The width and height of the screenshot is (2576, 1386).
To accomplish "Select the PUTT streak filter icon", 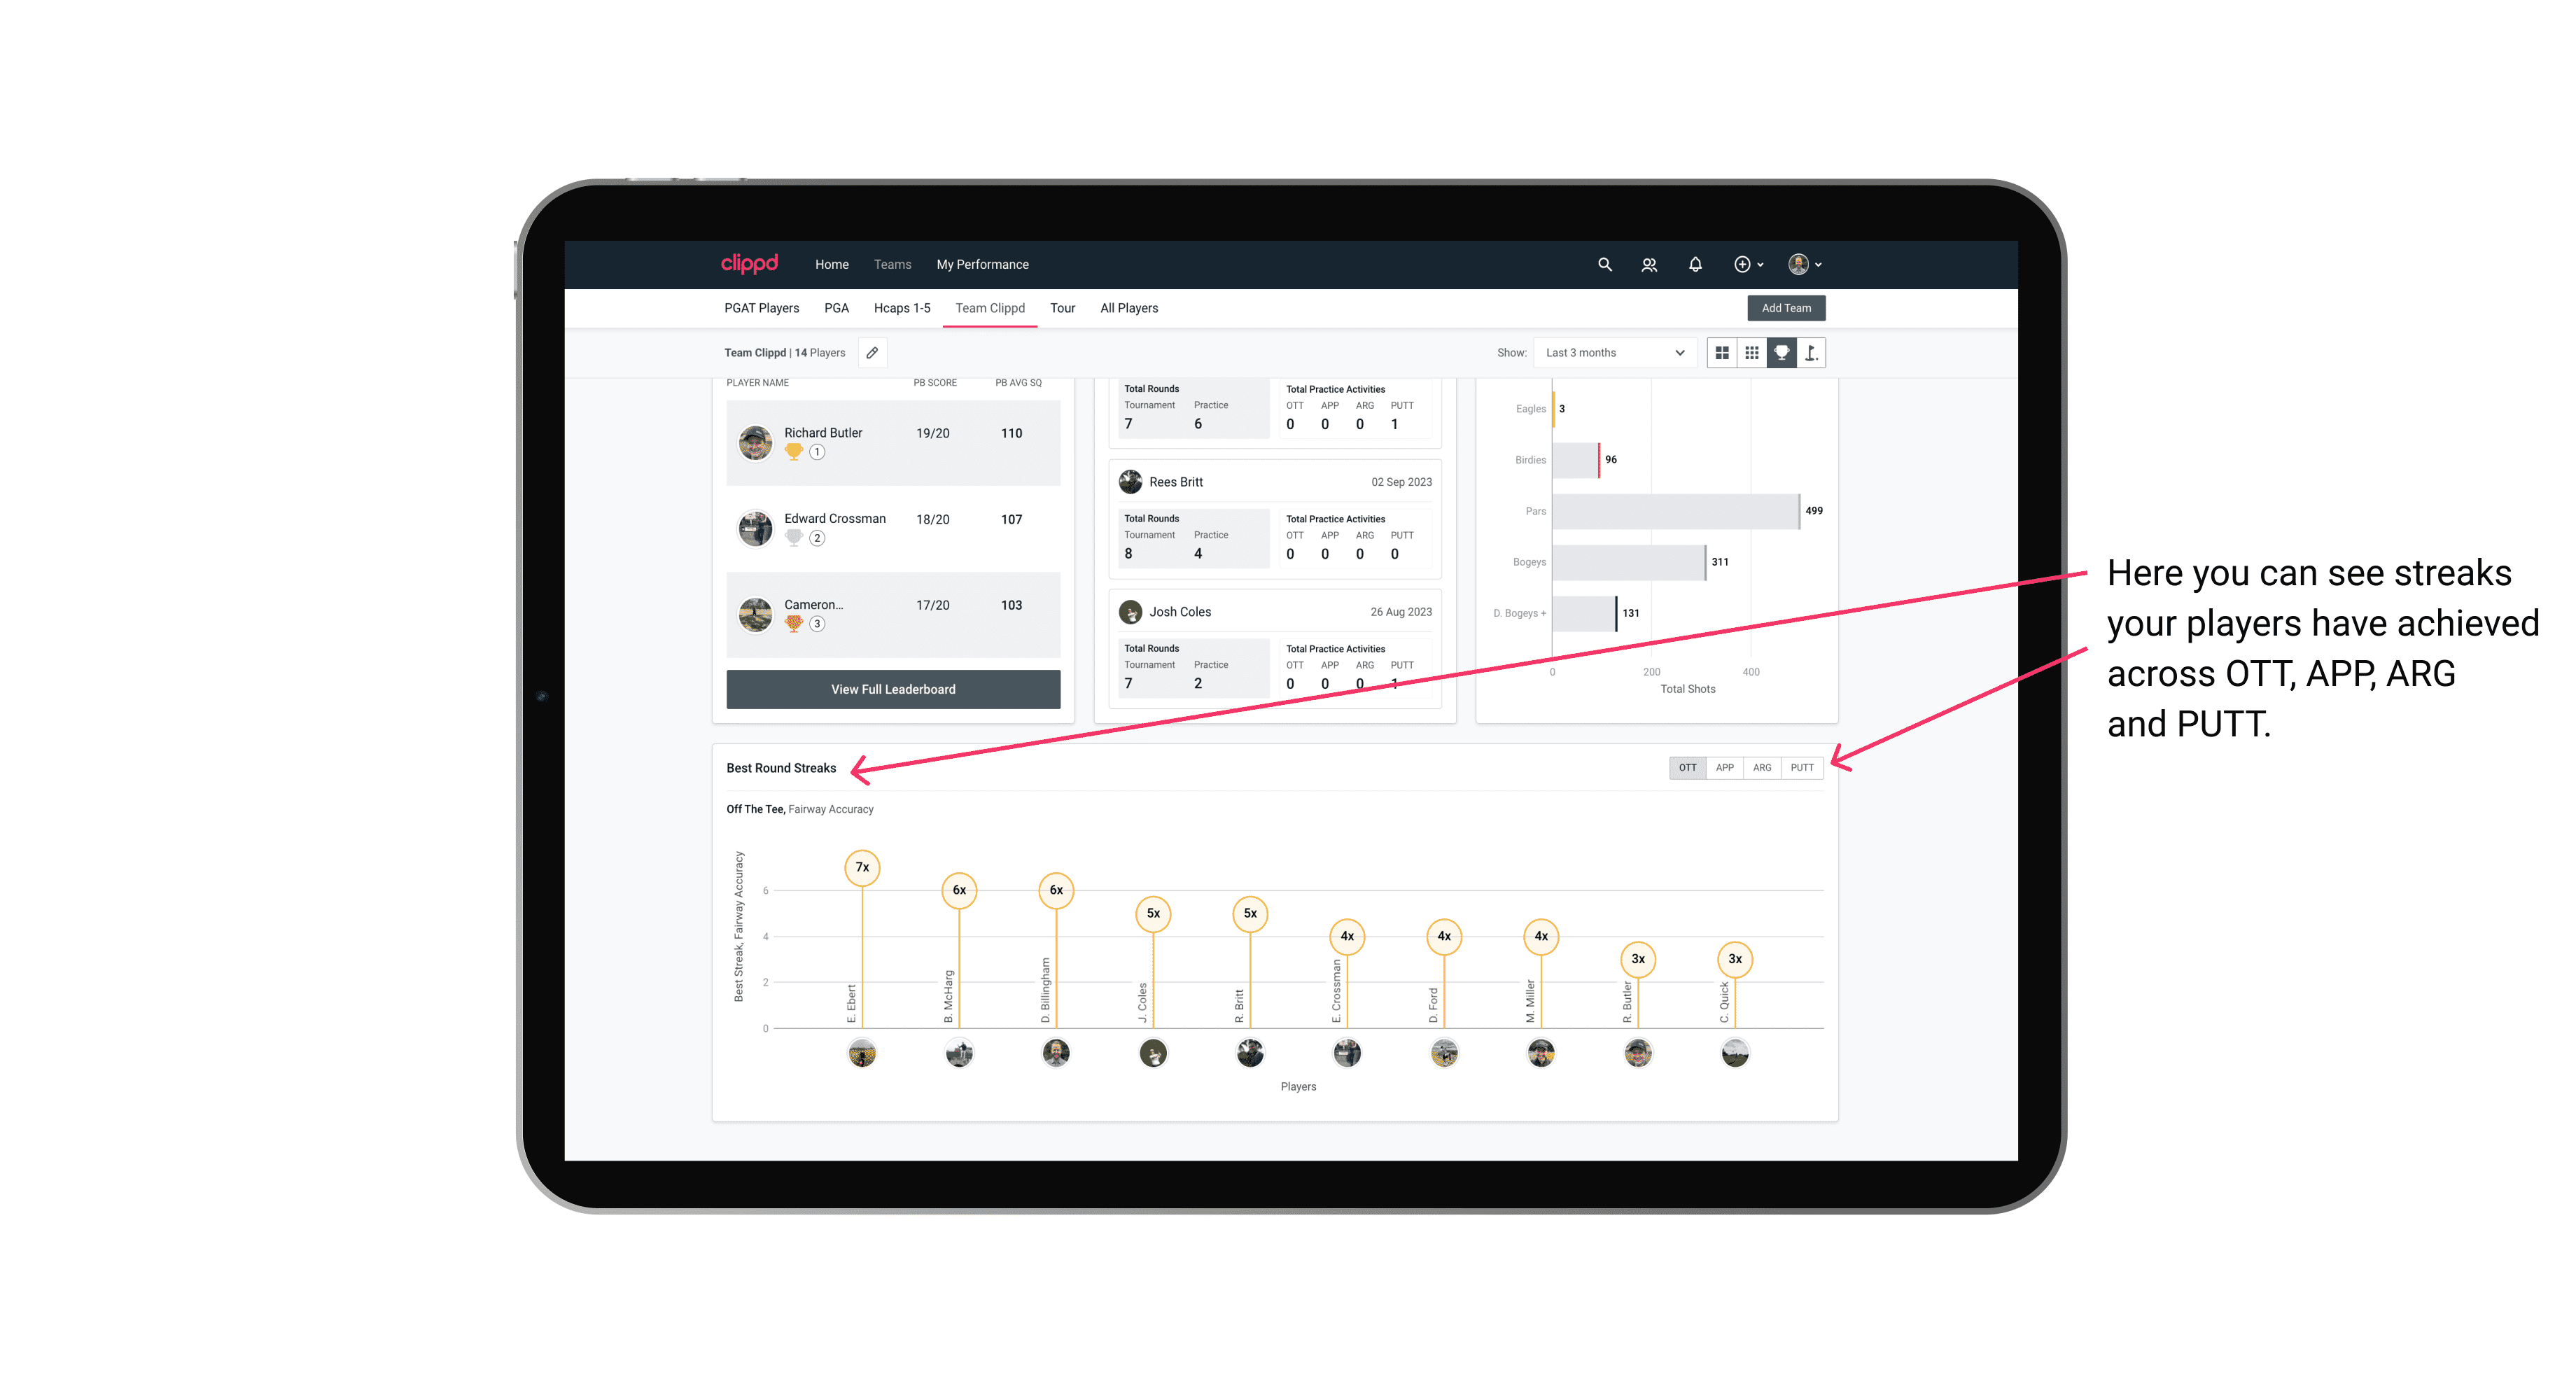I will (x=1803, y=766).
